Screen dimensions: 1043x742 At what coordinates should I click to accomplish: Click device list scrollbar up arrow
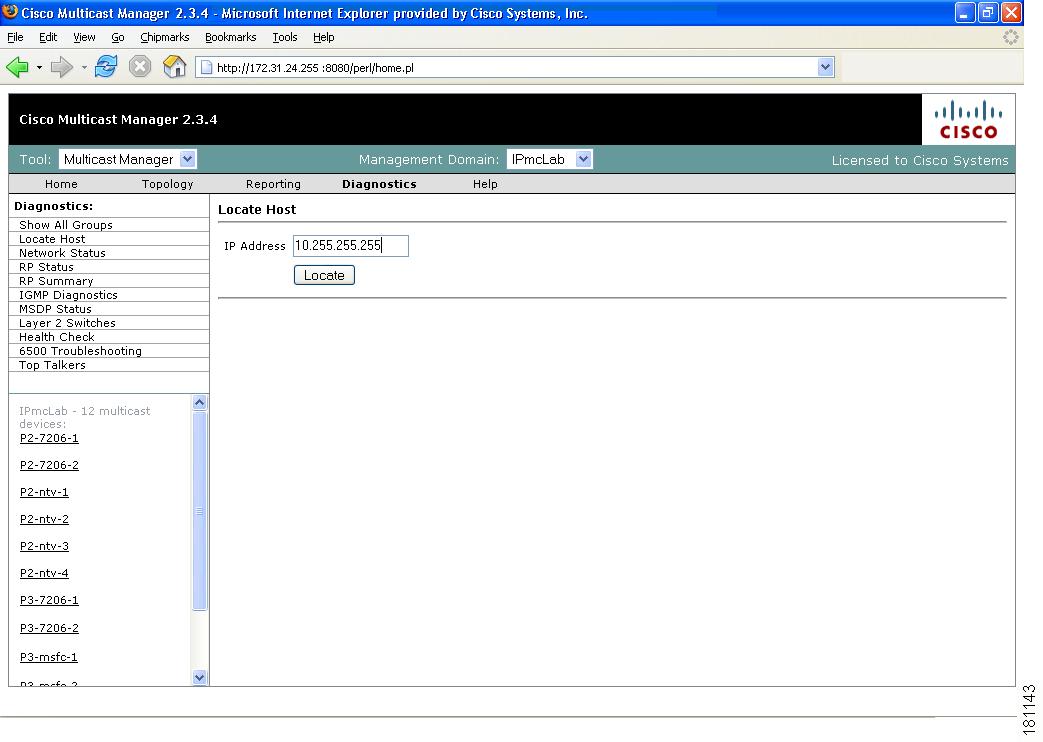pyautogui.click(x=200, y=403)
